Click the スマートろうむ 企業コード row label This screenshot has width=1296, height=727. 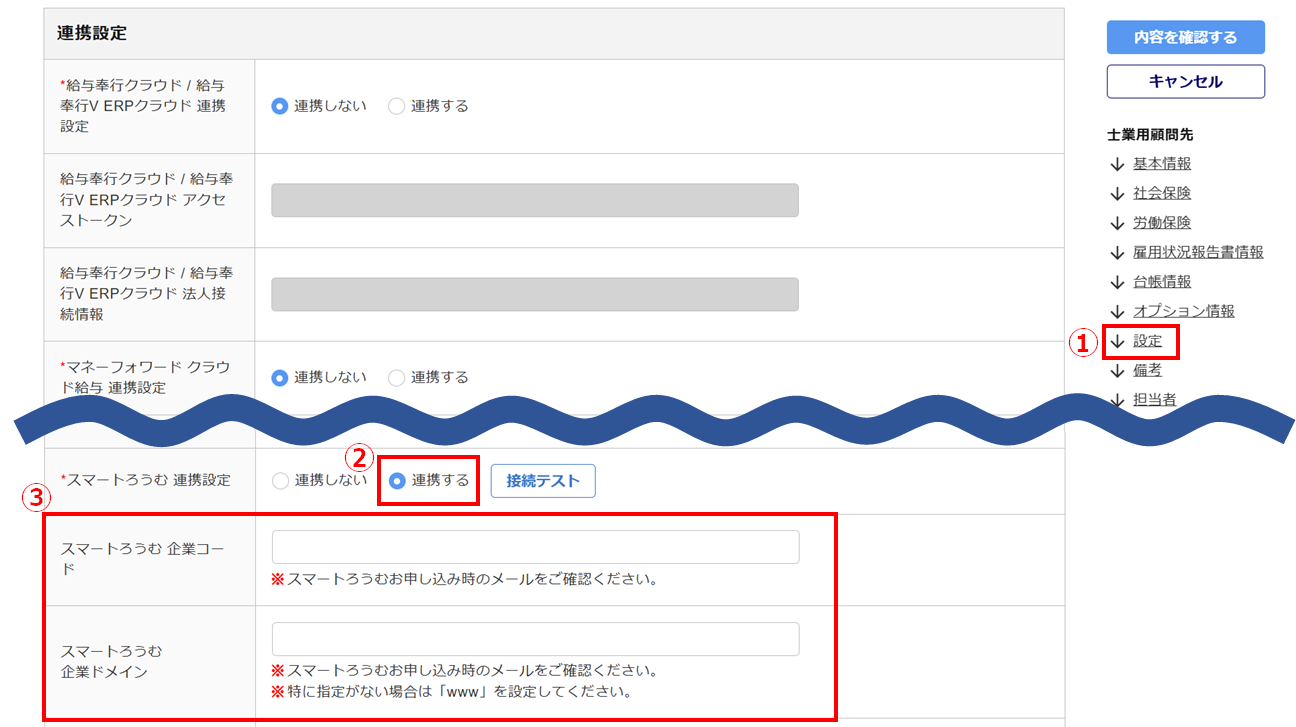[144, 559]
